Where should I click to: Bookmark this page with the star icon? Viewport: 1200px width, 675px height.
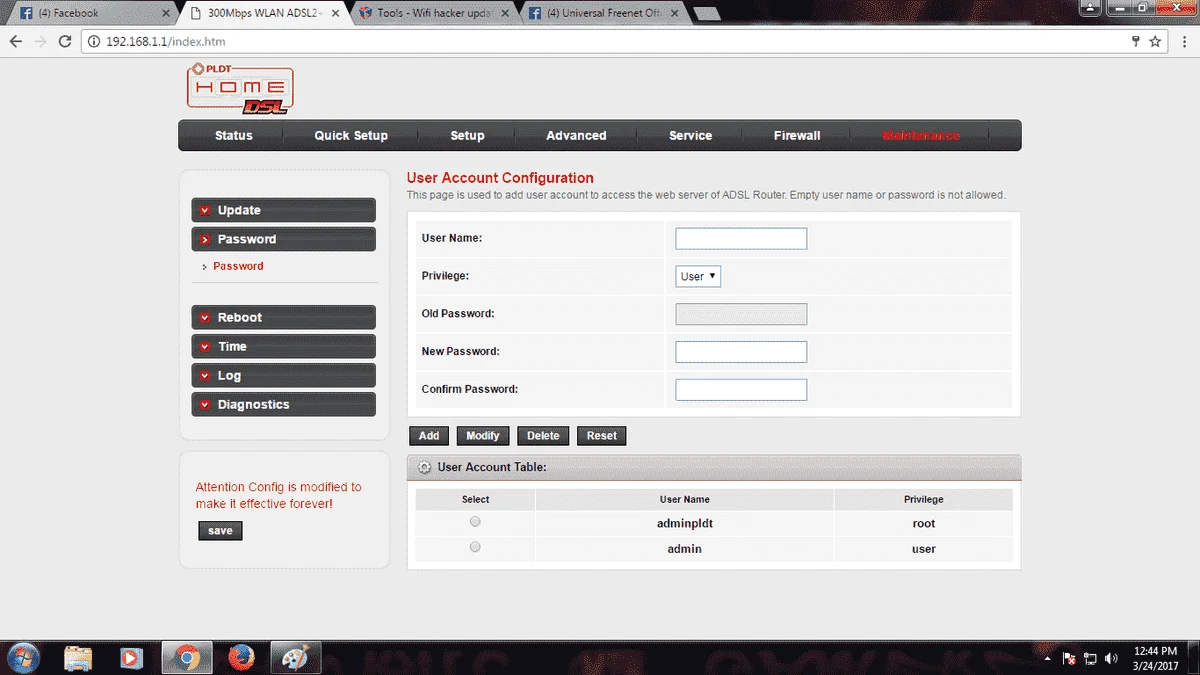tap(1155, 42)
